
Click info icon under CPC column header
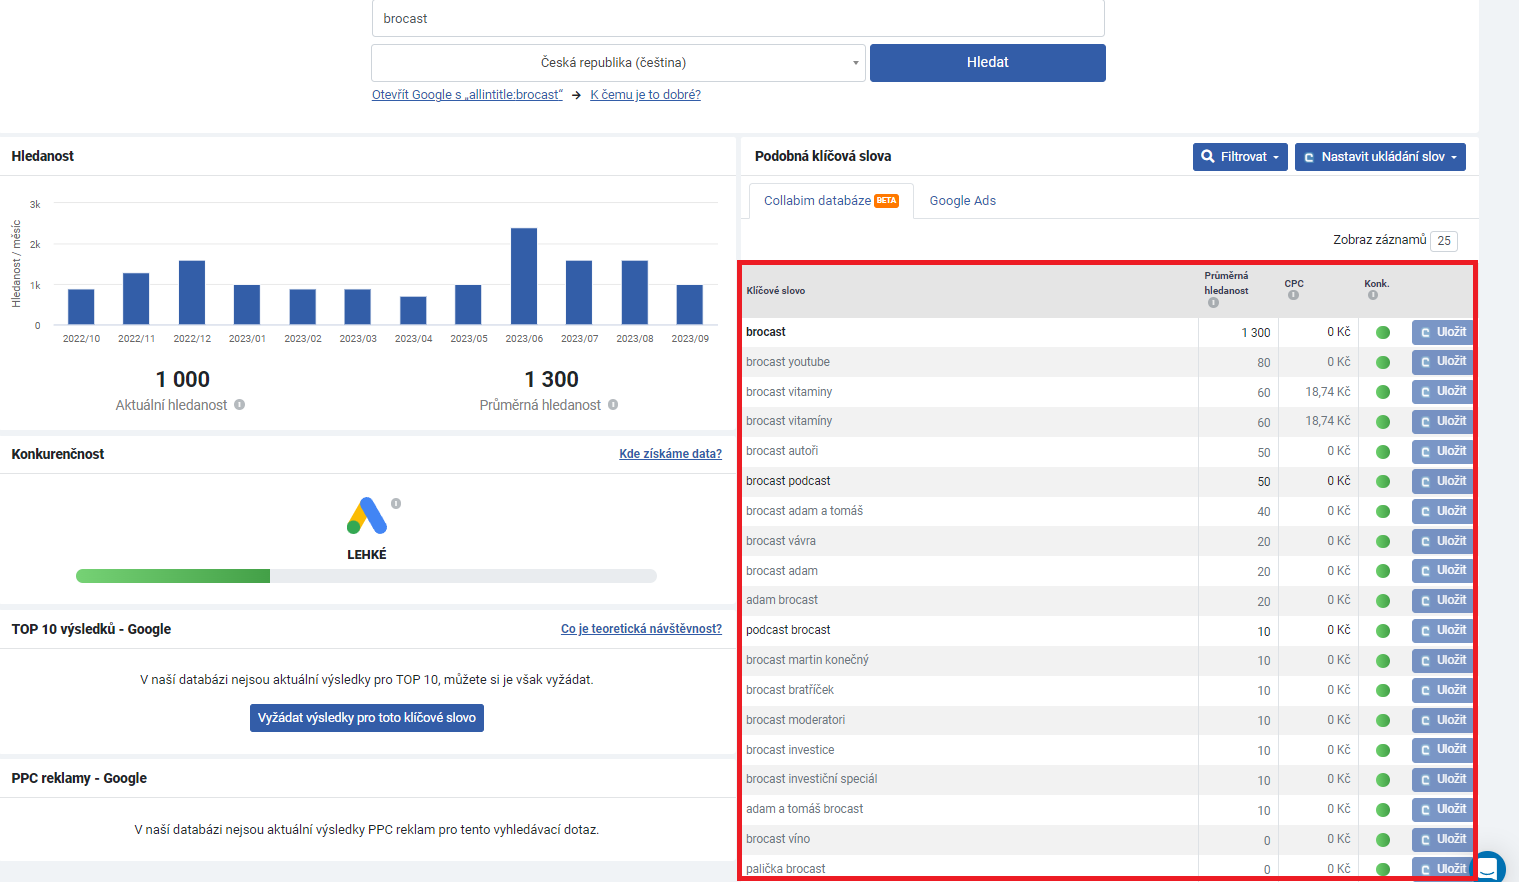tap(1293, 295)
